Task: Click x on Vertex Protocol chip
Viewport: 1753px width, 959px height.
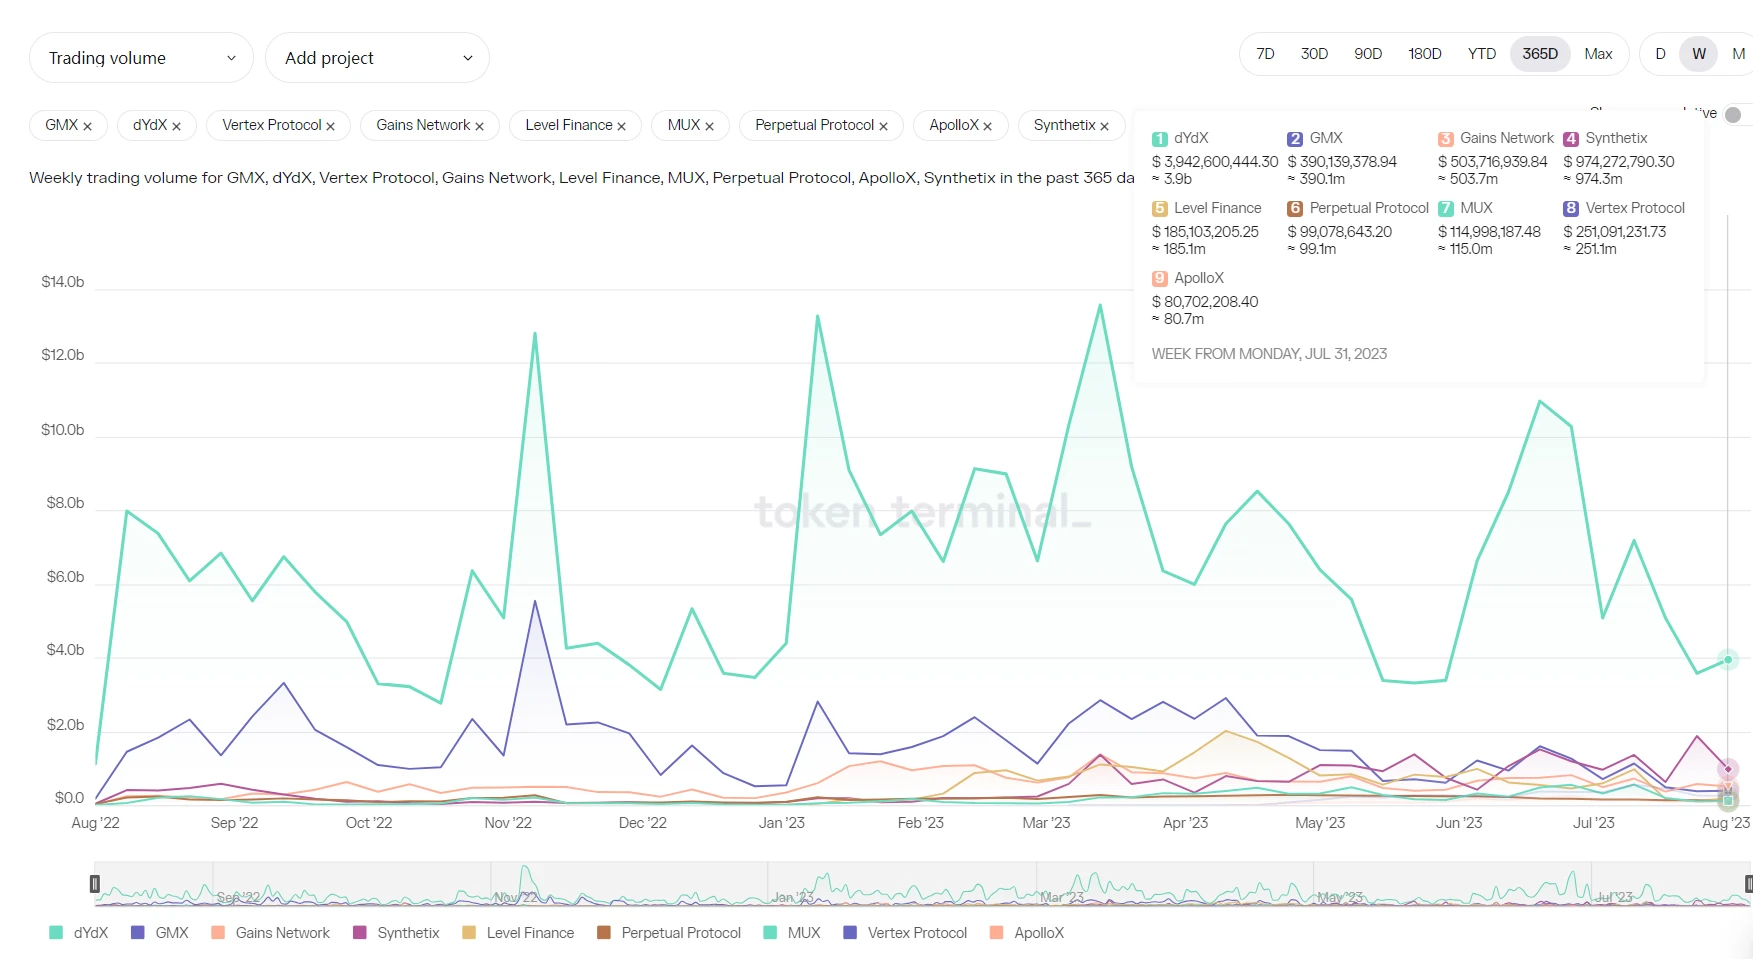Action: click(330, 126)
